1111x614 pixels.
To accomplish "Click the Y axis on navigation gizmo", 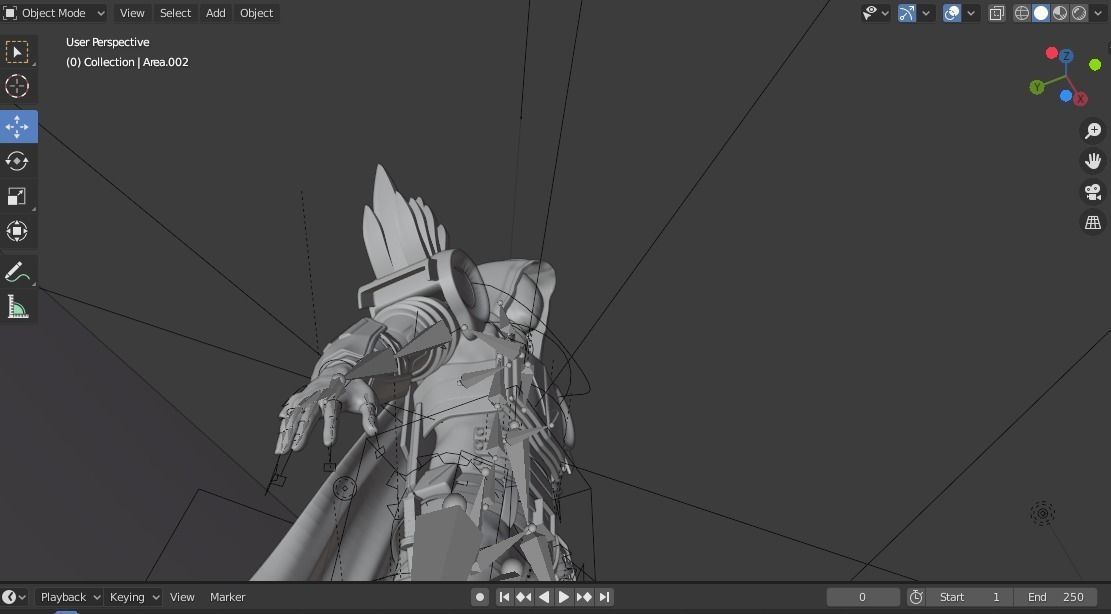I will point(1037,87).
